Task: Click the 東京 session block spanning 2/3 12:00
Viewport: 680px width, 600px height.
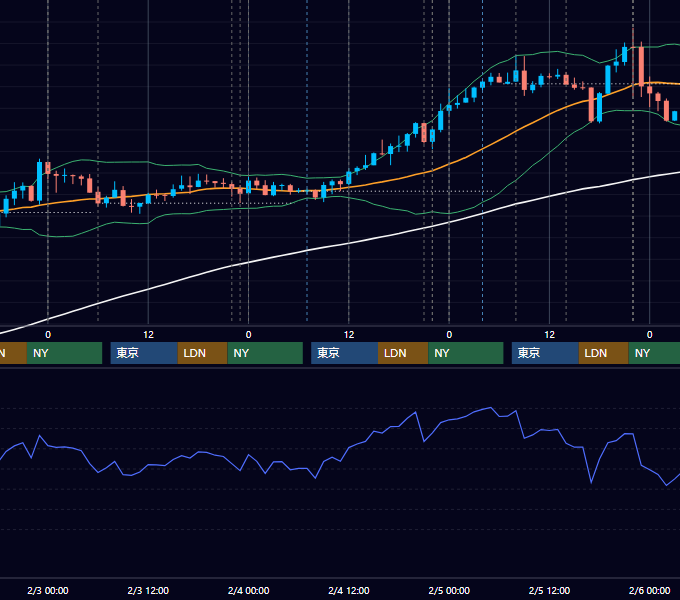Action: (144, 353)
